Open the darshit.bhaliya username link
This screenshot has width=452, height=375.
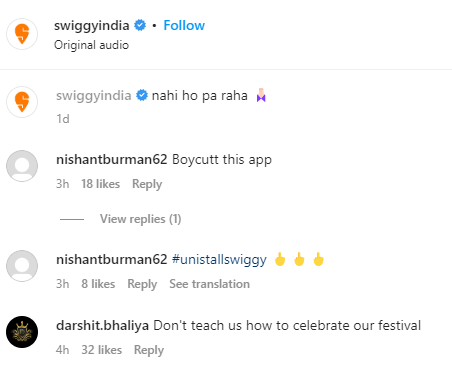102,326
